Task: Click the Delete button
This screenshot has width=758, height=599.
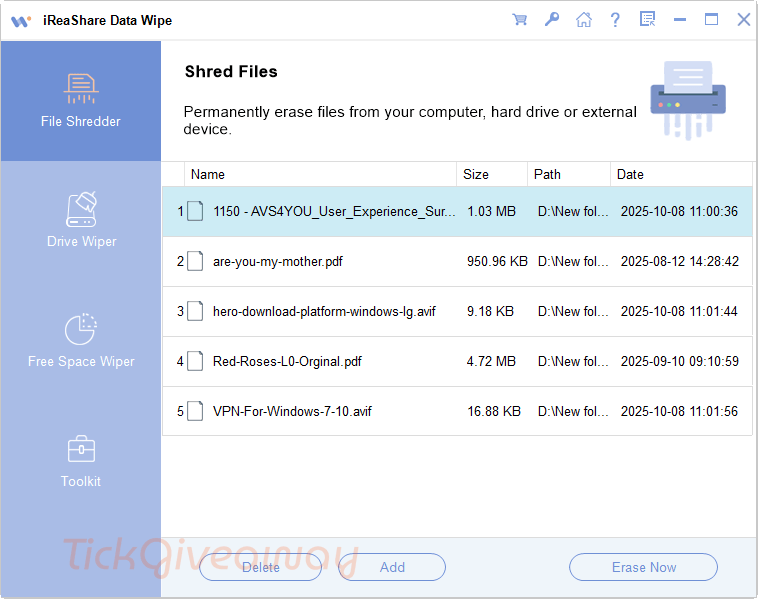Action: coord(261,567)
